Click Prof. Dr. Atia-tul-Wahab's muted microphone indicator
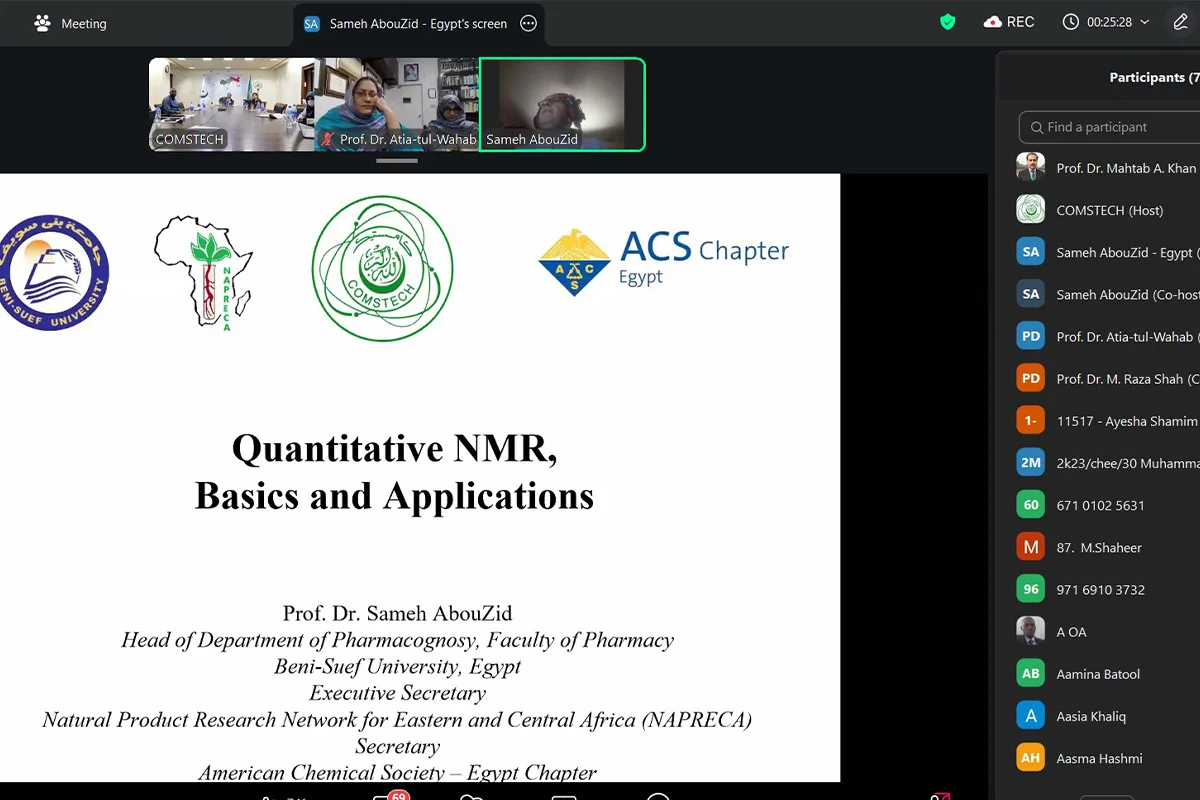This screenshot has width=1200, height=800. click(x=326, y=139)
